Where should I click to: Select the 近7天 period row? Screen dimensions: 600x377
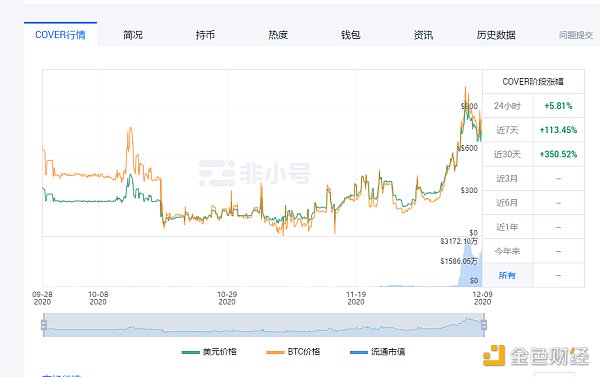pos(533,130)
